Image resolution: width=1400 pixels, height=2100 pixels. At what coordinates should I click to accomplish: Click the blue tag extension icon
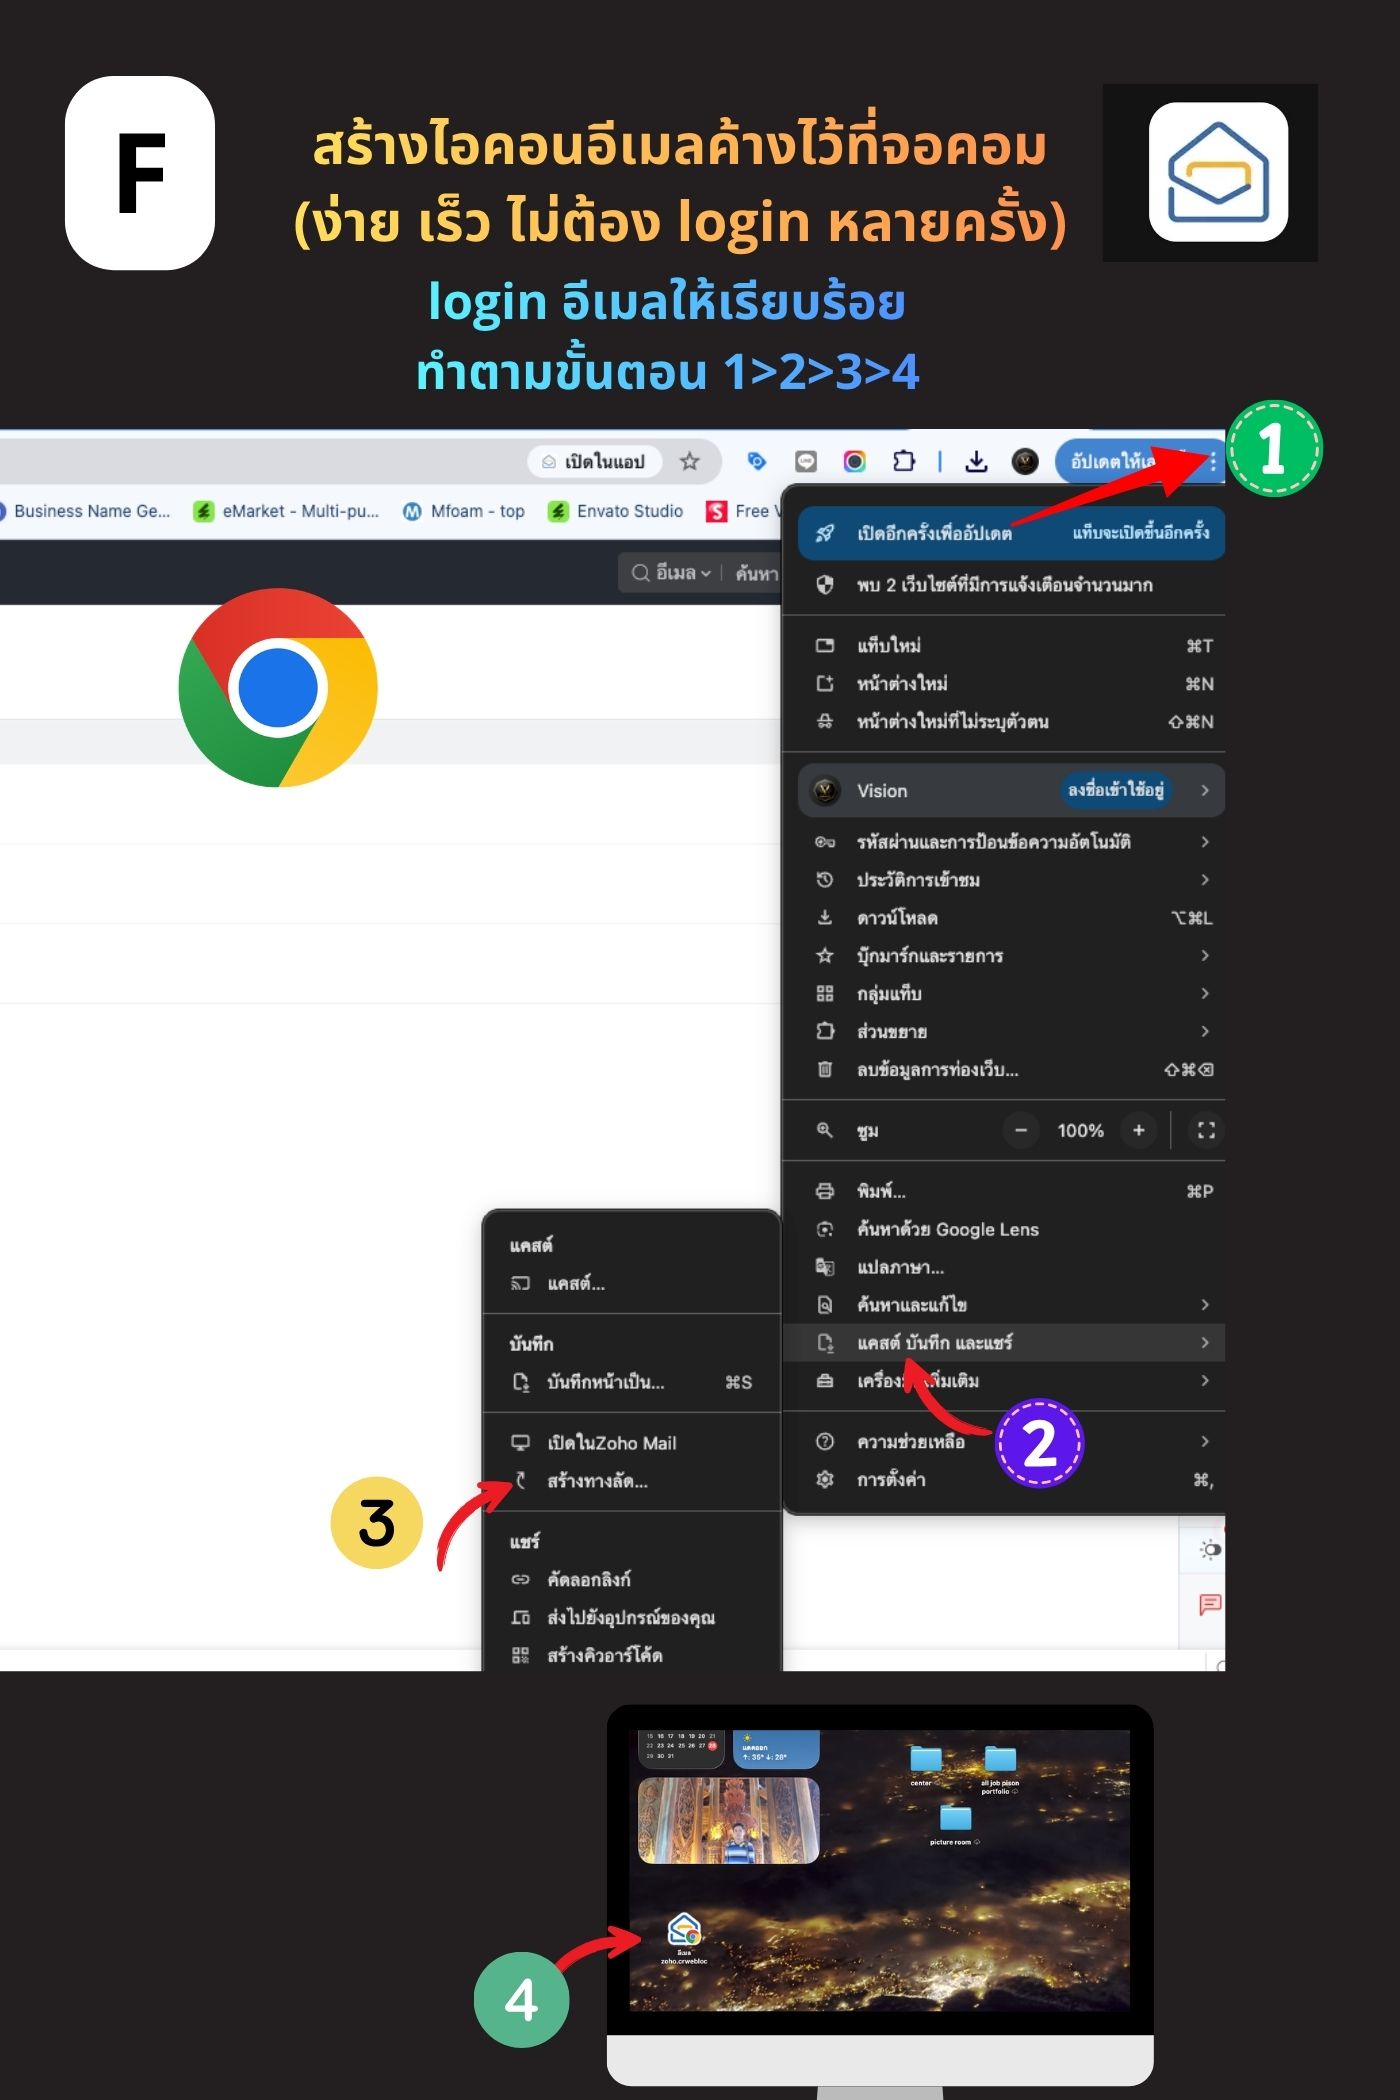click(x=757, y=461)
